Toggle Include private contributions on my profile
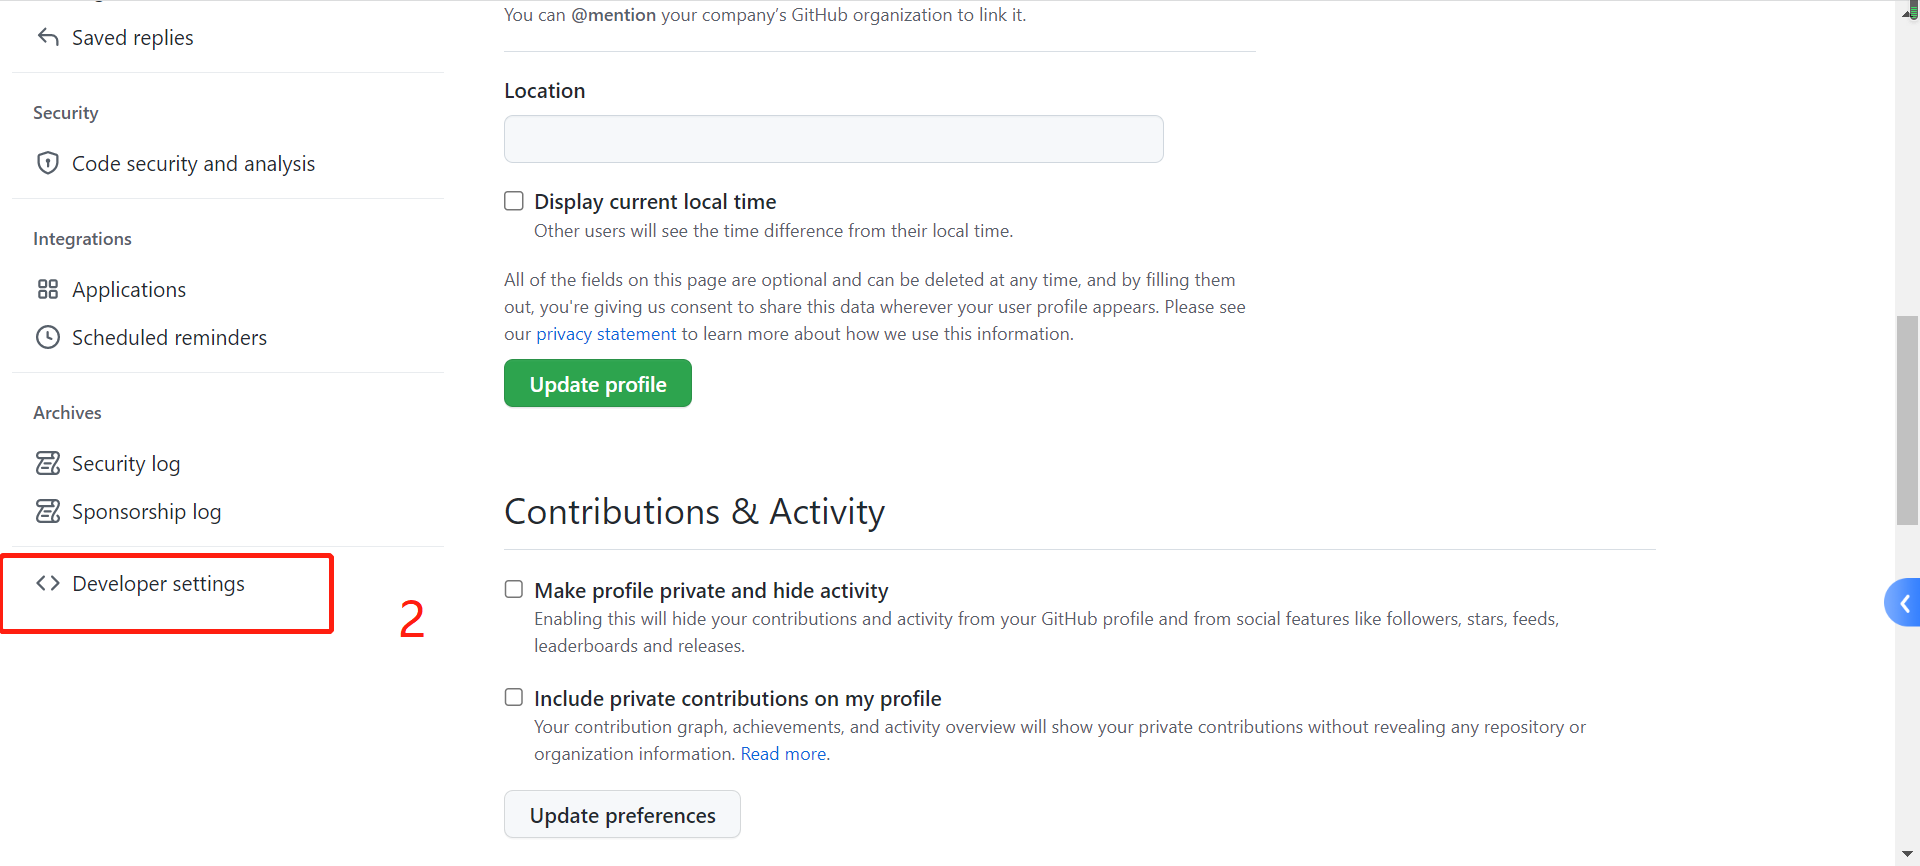 click(514, 697)
